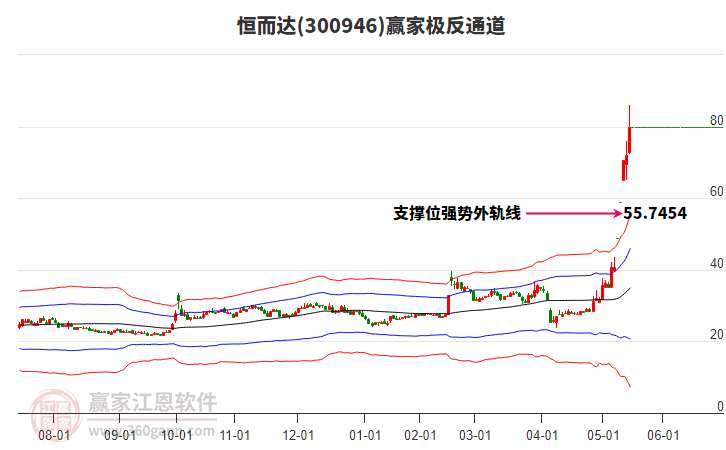
Task: Click the x-axis date 11-01
Action: (x=235, y=436)
